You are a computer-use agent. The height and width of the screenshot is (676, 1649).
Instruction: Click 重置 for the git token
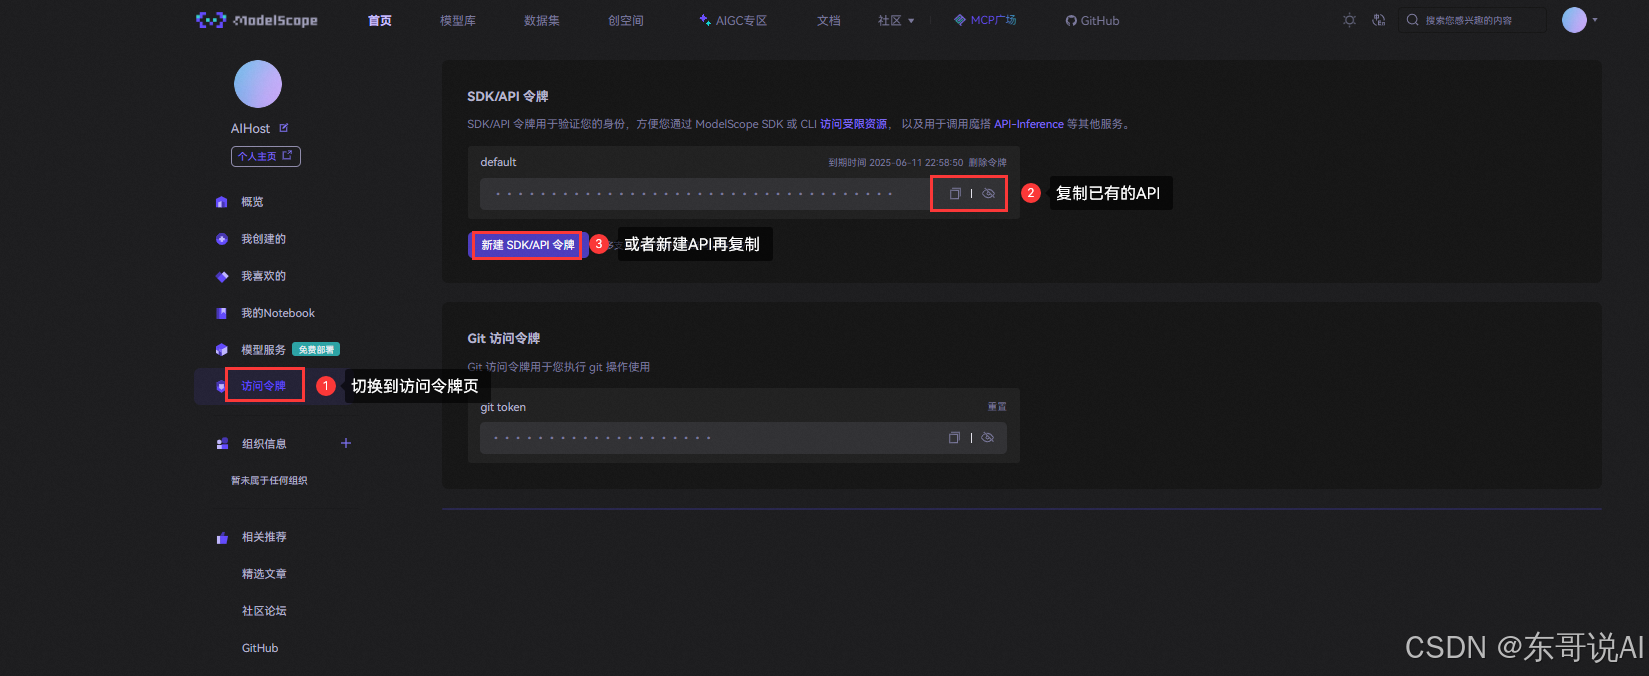point(997,407)
